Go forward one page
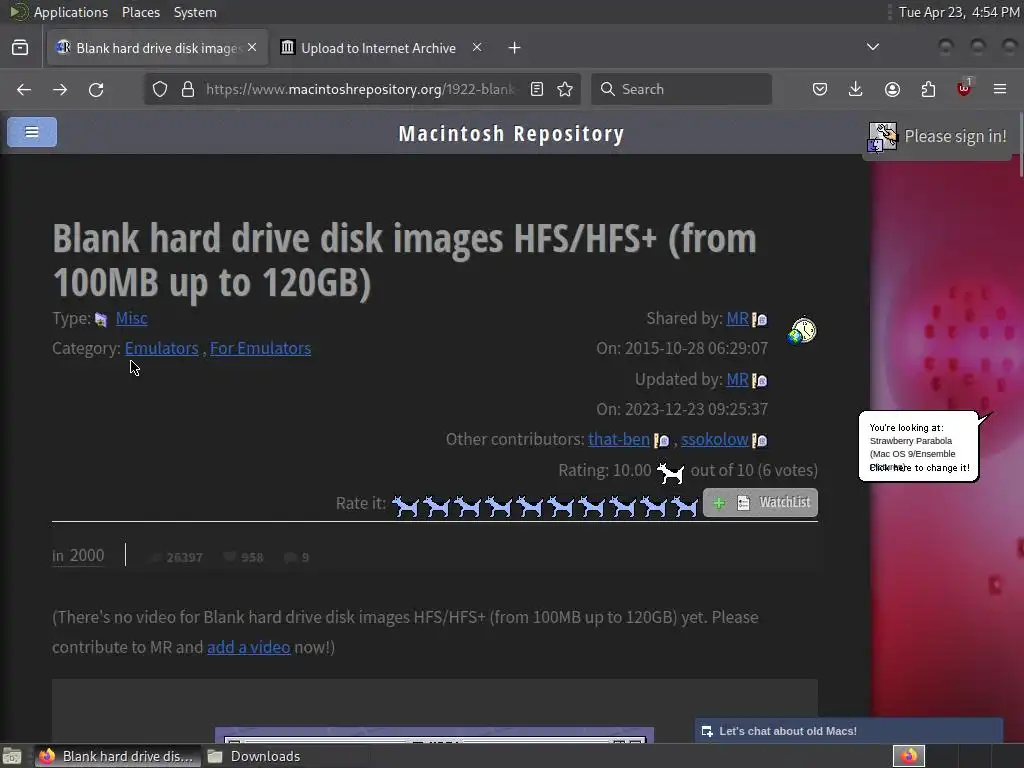The height and width of the screenshot is (768, 1024). tap(60, 89)
